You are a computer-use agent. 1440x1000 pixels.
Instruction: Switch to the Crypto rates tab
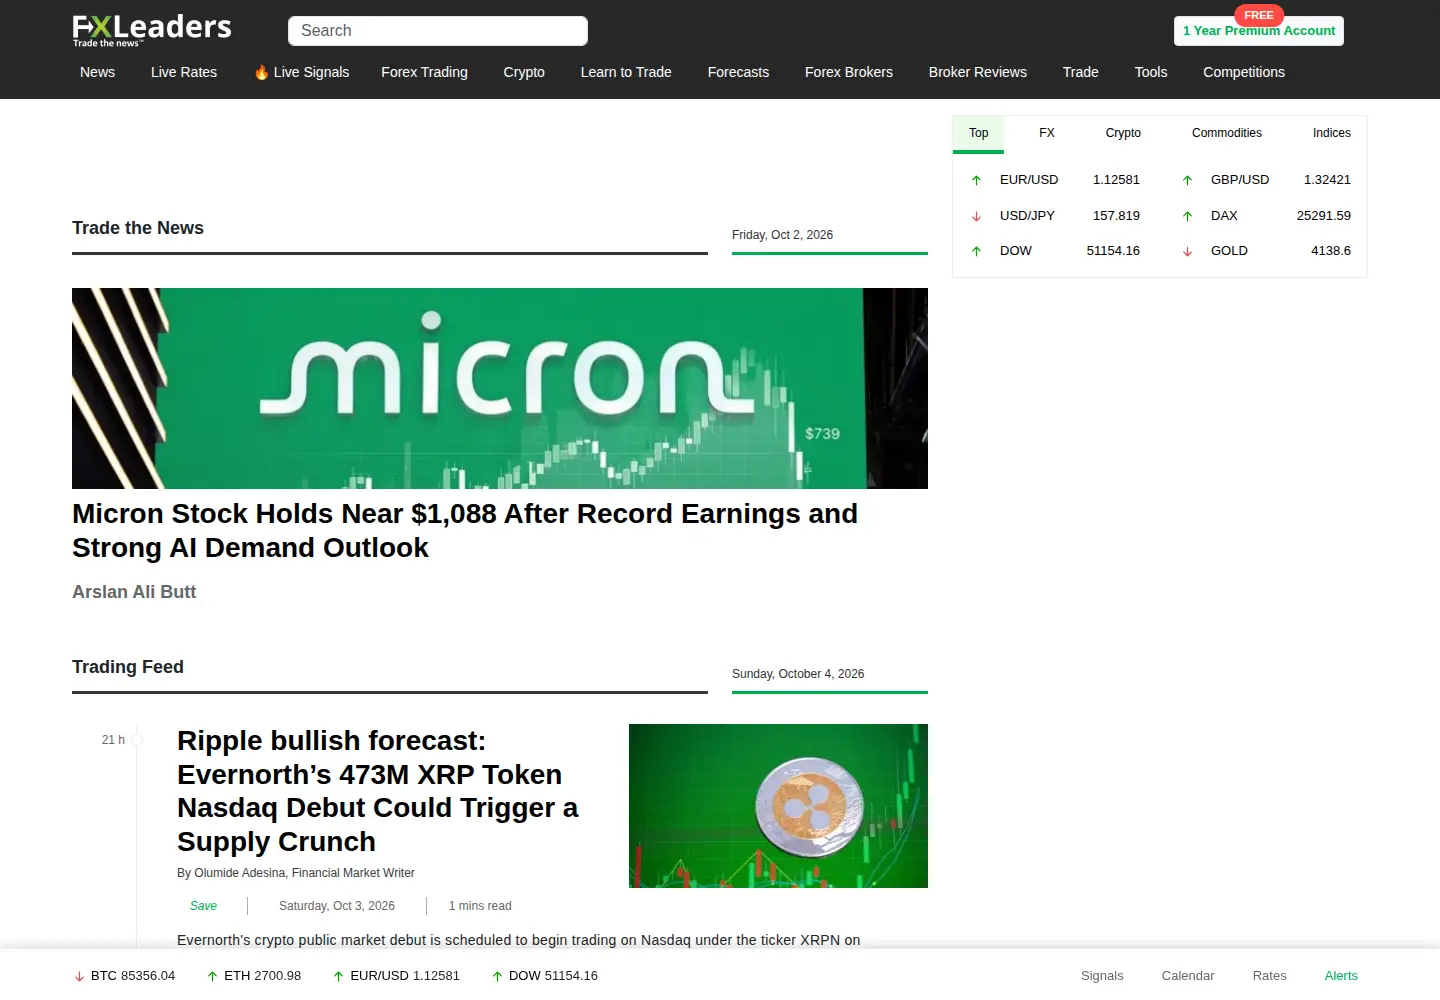pos(1123,133)
